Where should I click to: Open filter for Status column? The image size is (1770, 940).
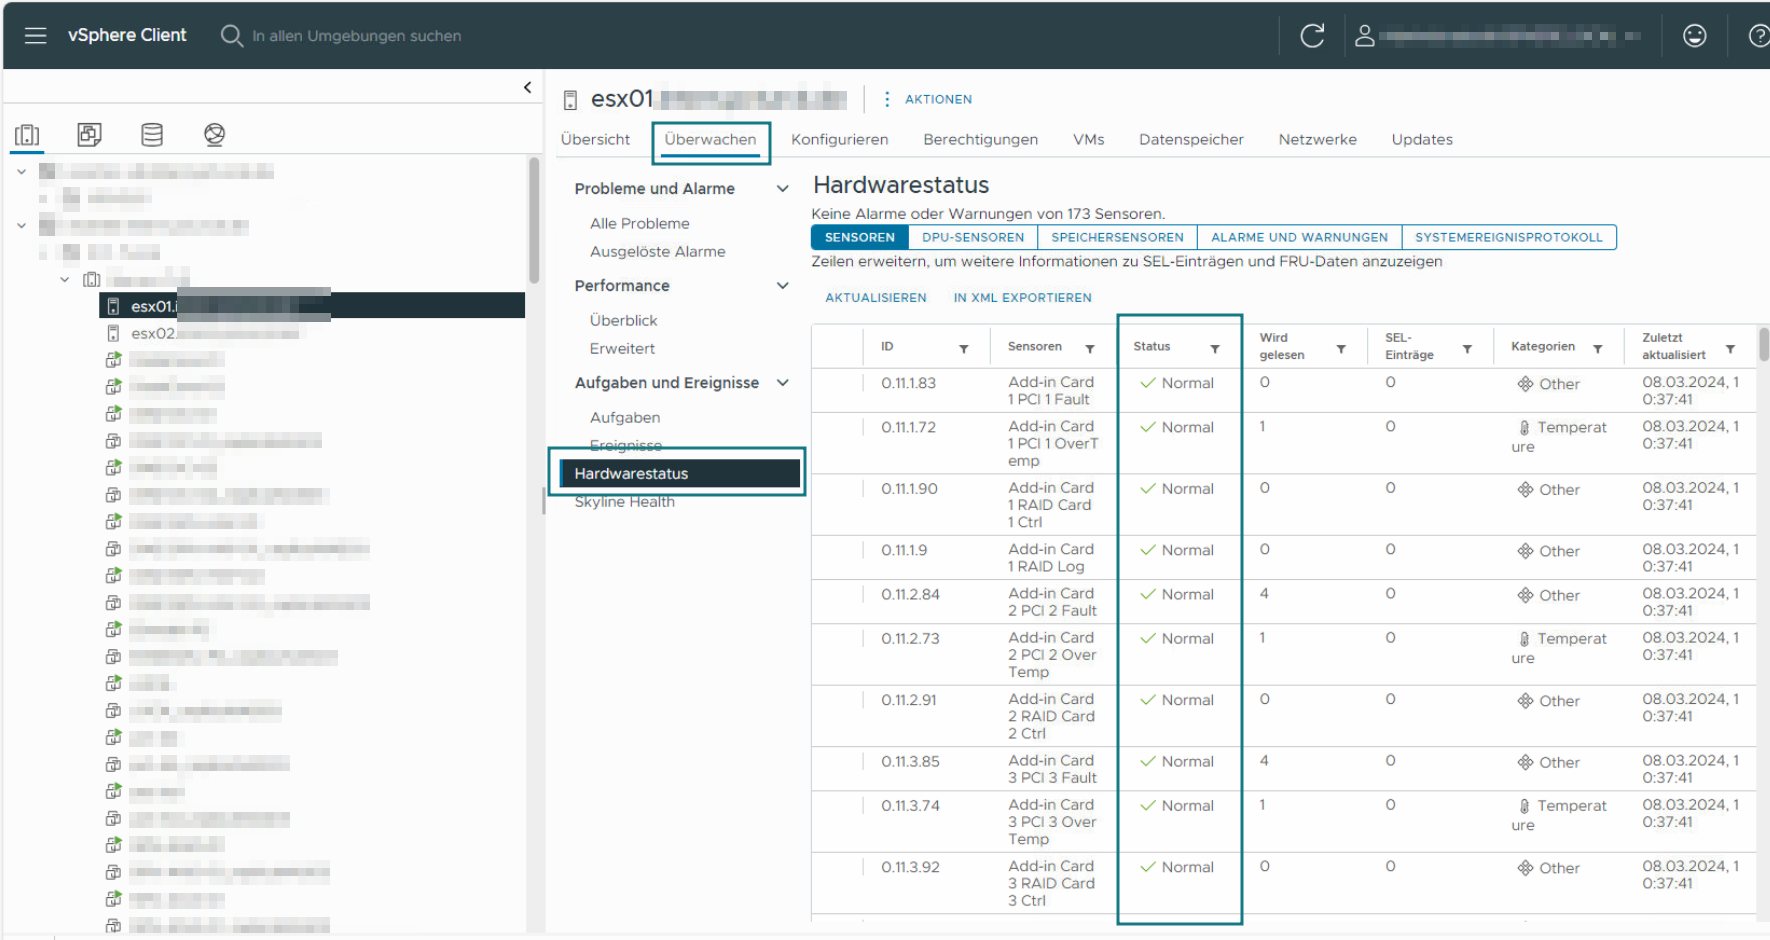point(1215,349)
